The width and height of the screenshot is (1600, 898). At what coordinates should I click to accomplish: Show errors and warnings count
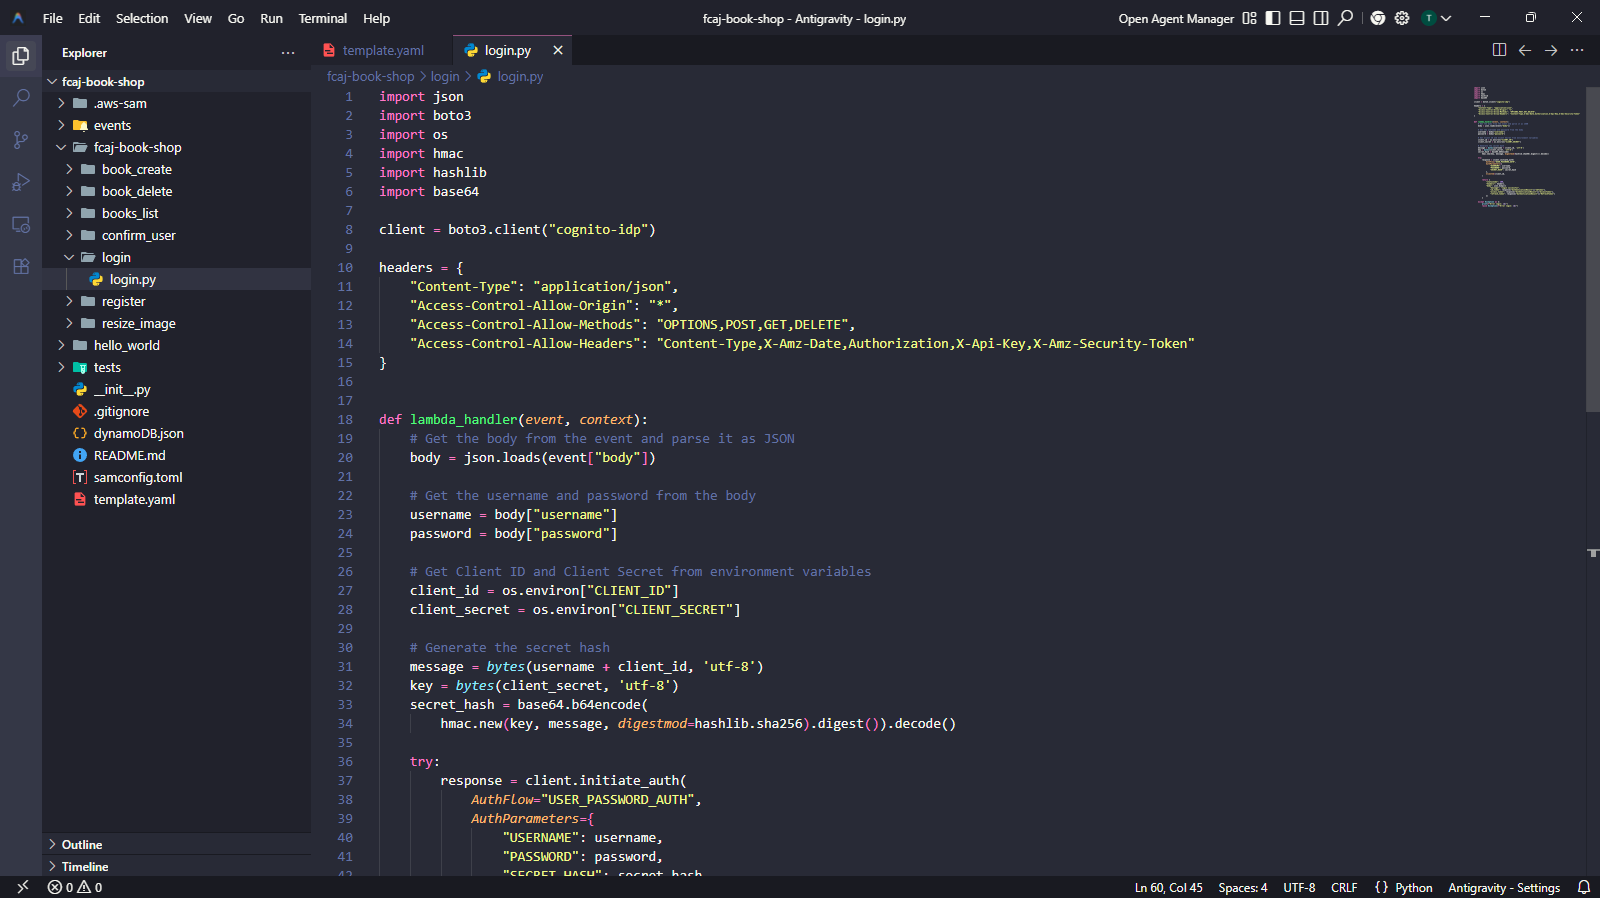(75, 887)
